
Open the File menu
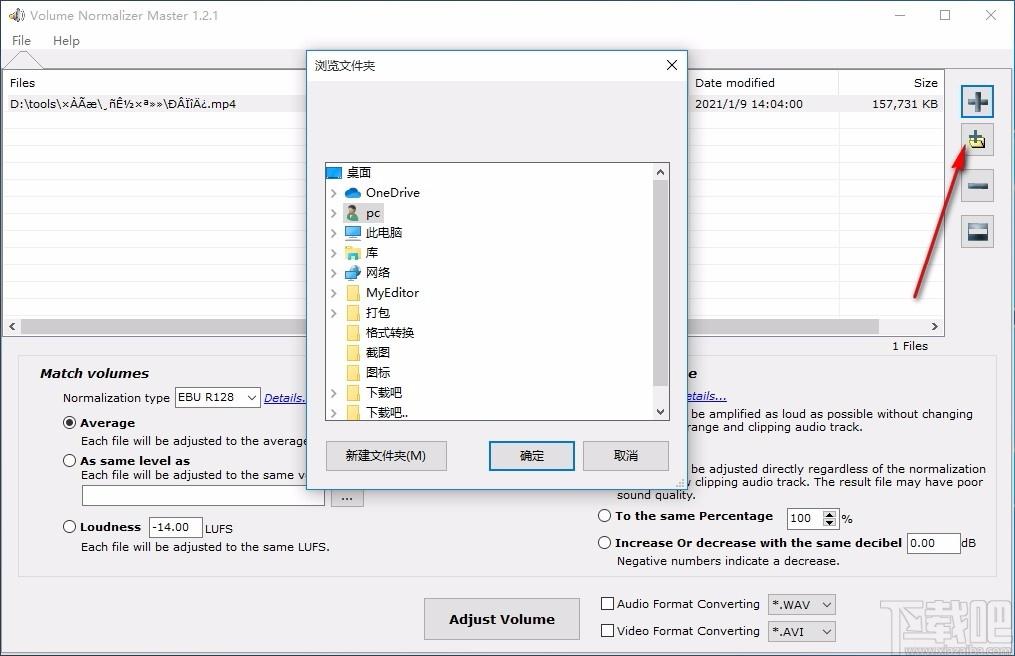pos(21,41)
